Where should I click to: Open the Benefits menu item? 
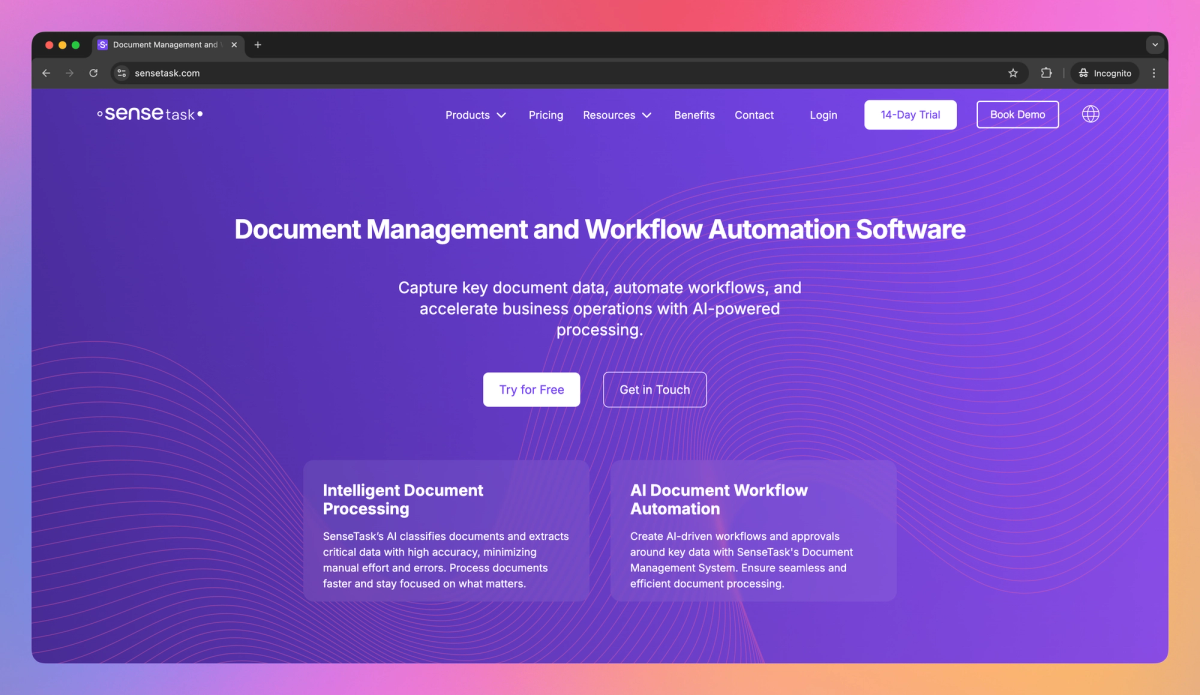[x=694, y=115]
